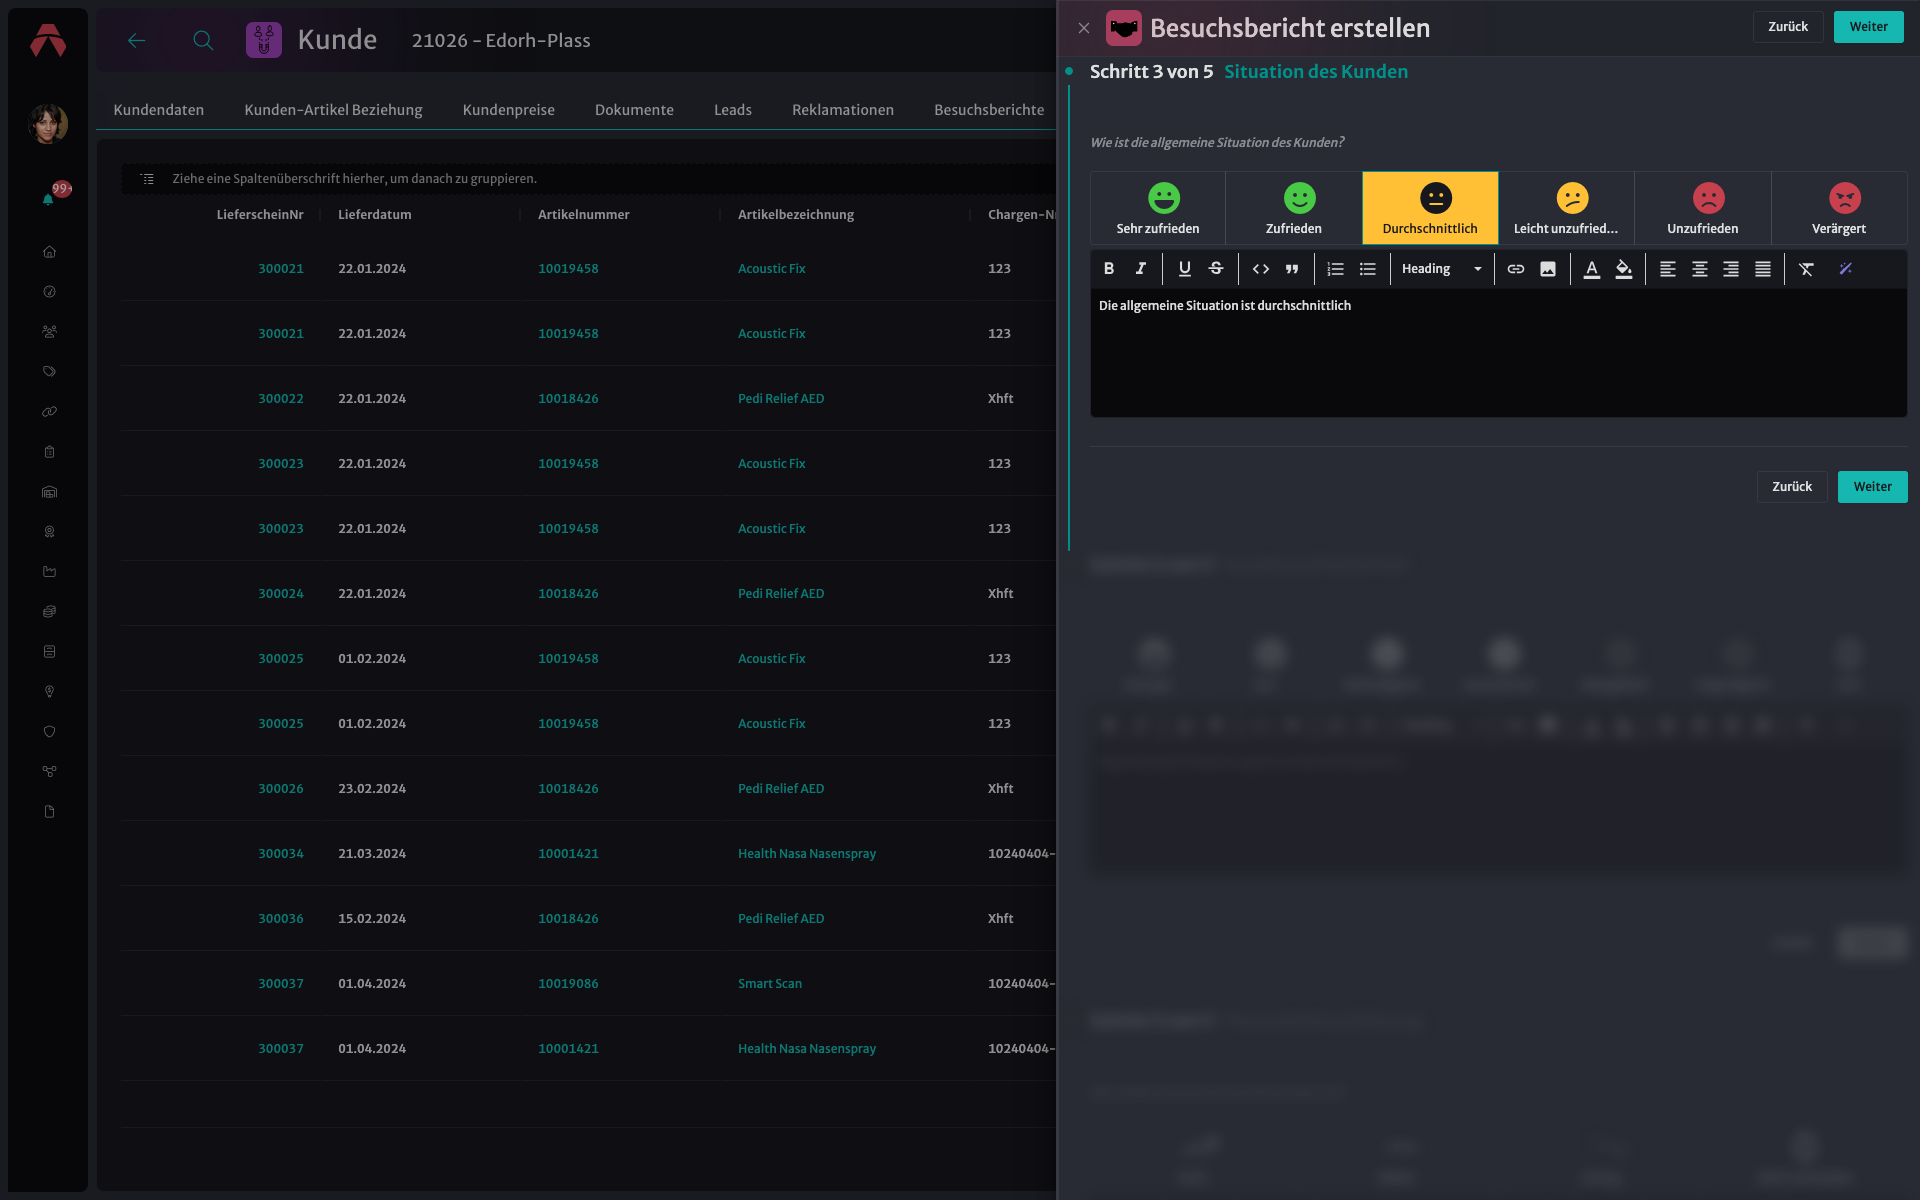Select the 'Zufrieden' rating
1920x1200 pixels.
1294,208
